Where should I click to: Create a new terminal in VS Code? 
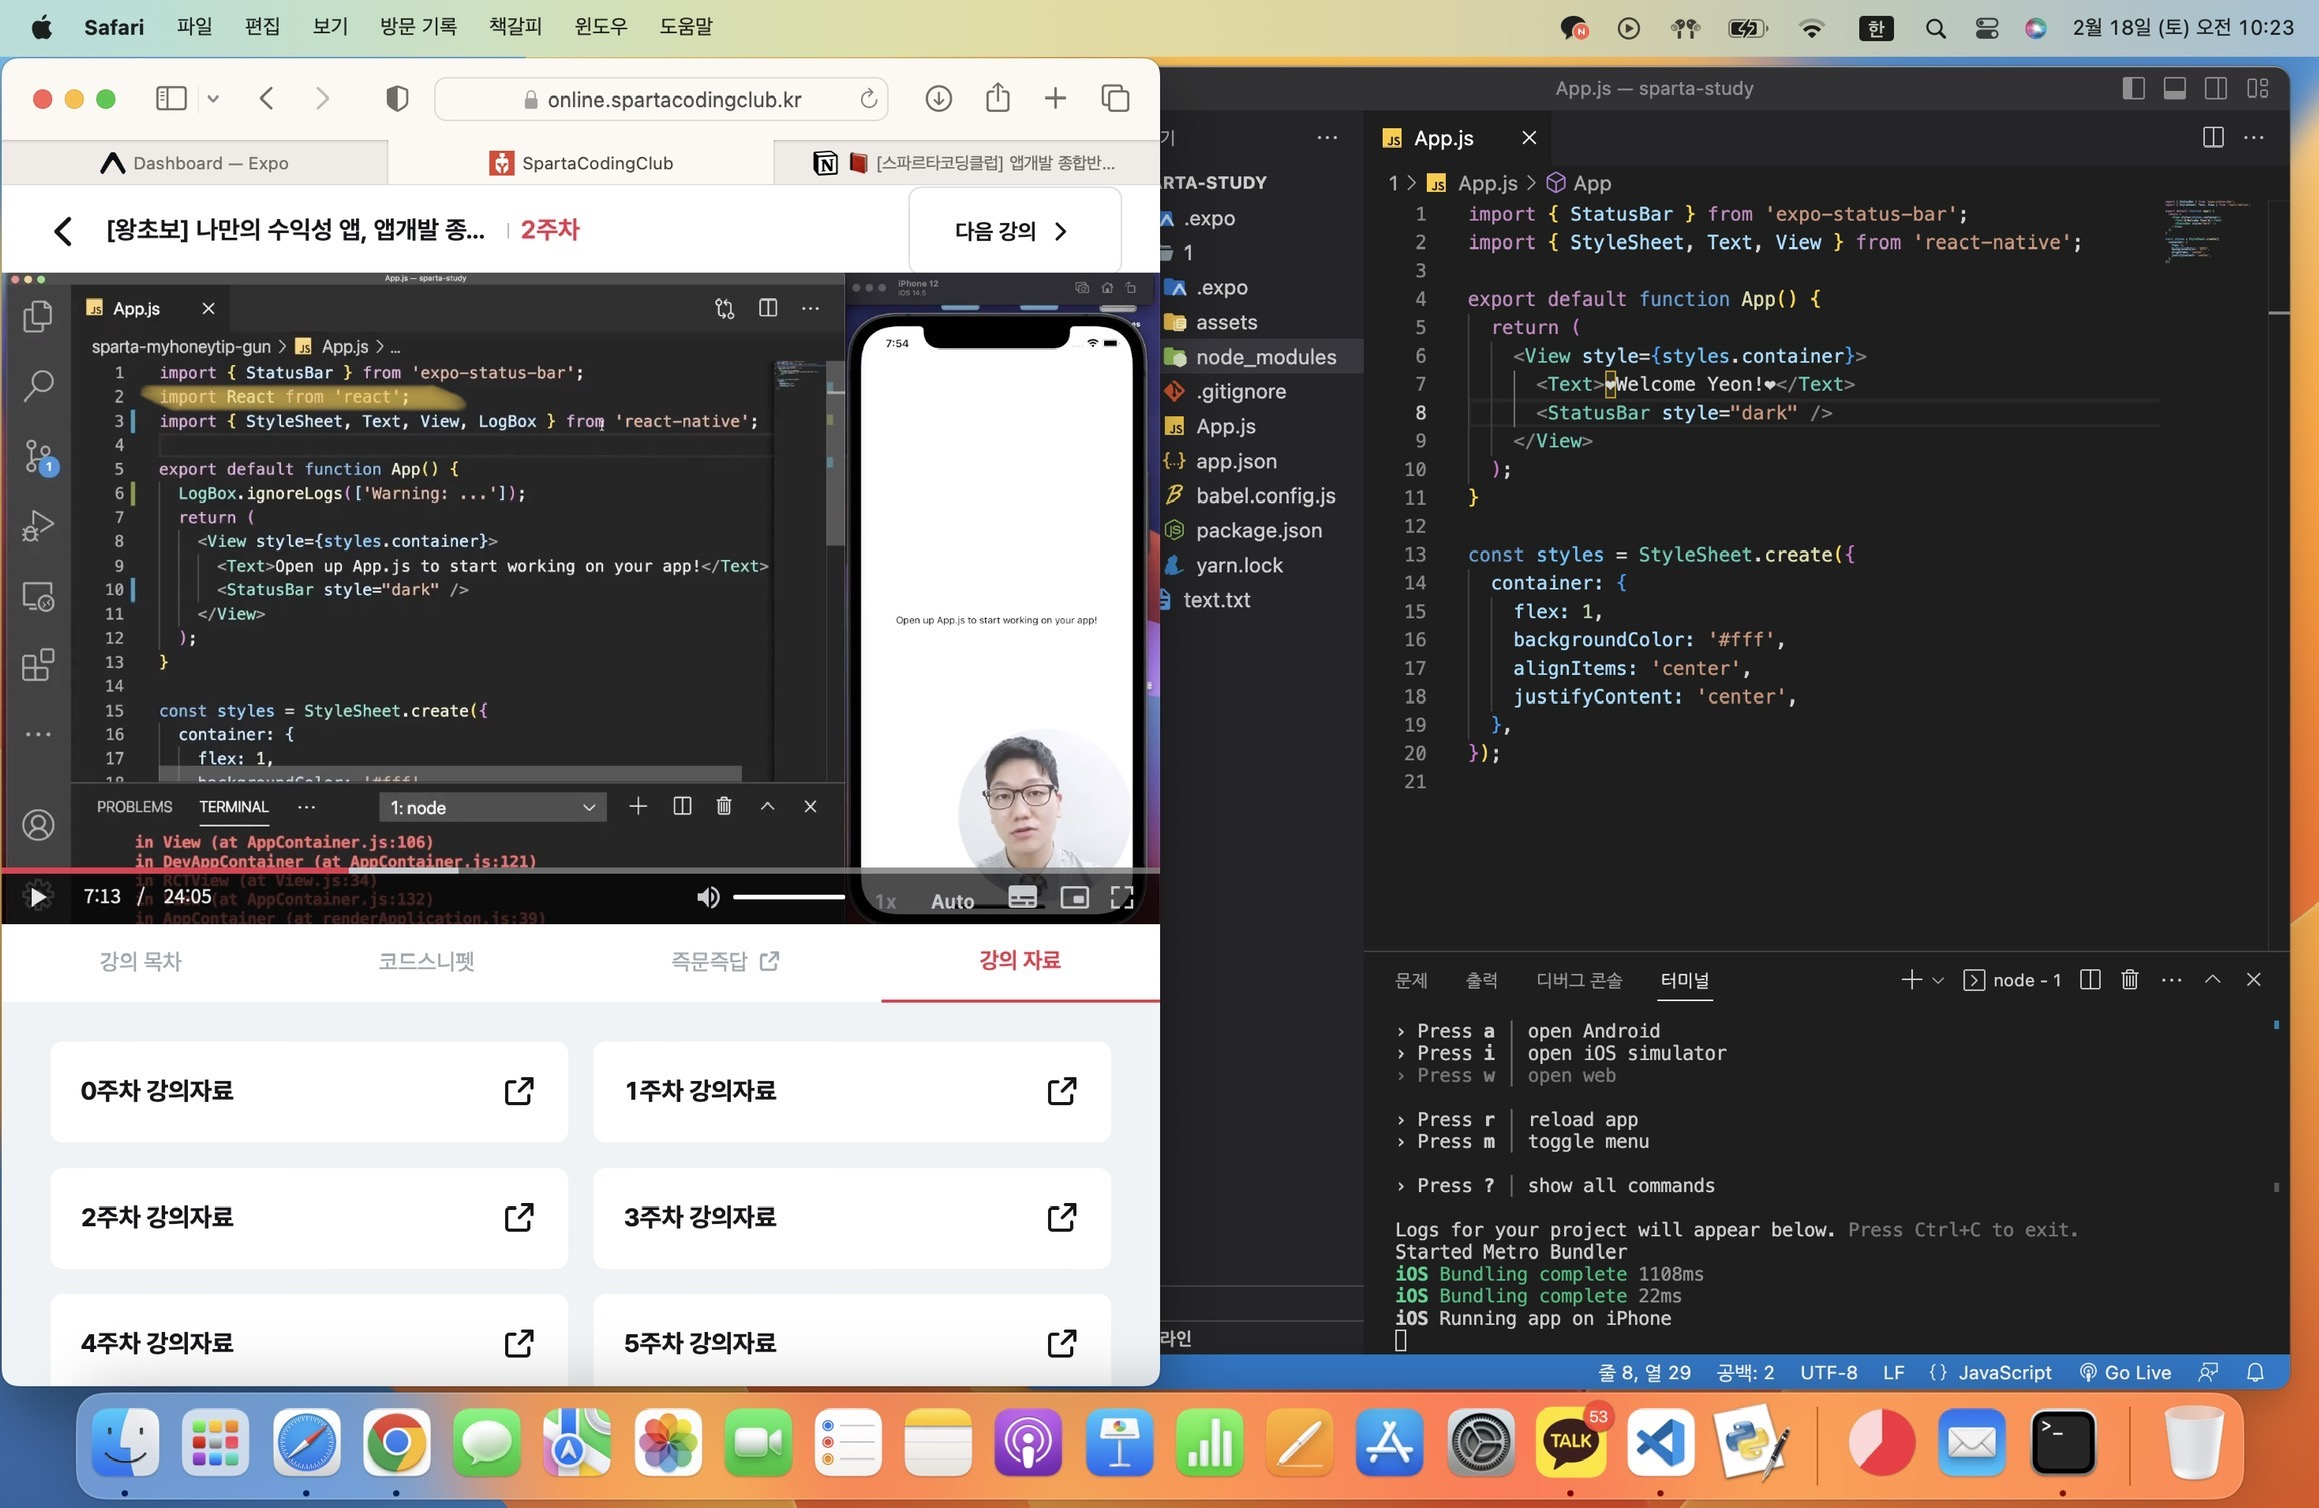[x=1911, y=980]
